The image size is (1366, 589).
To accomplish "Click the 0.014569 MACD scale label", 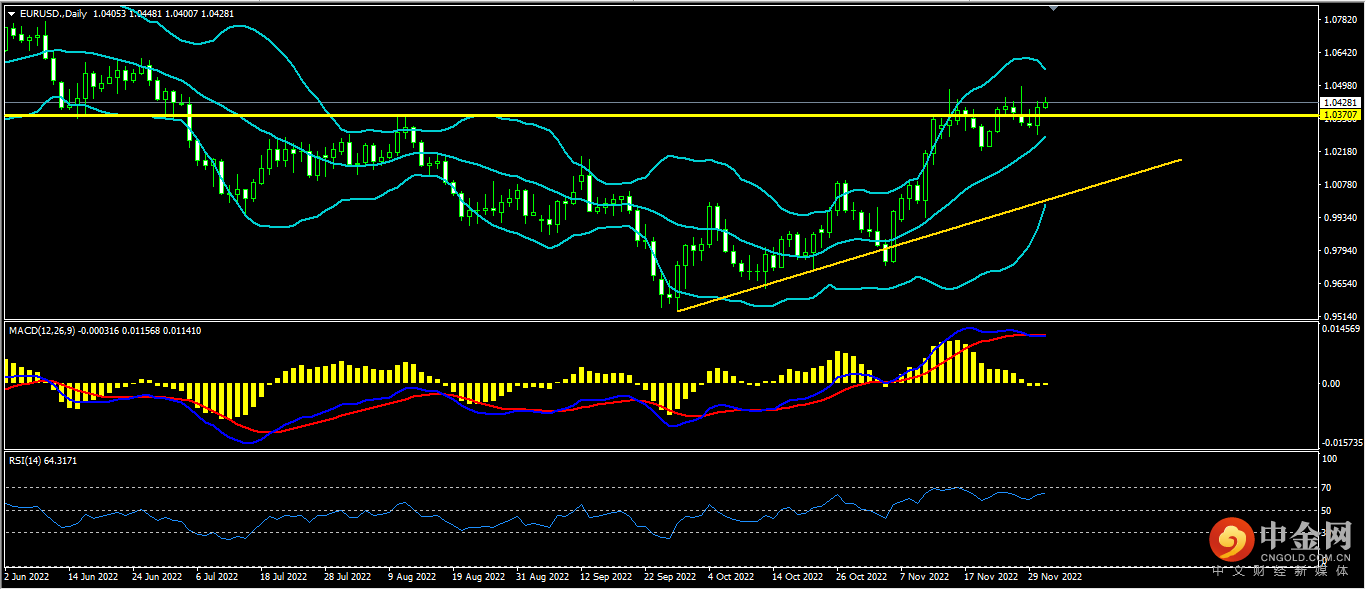I will (x=1341, y=329).
